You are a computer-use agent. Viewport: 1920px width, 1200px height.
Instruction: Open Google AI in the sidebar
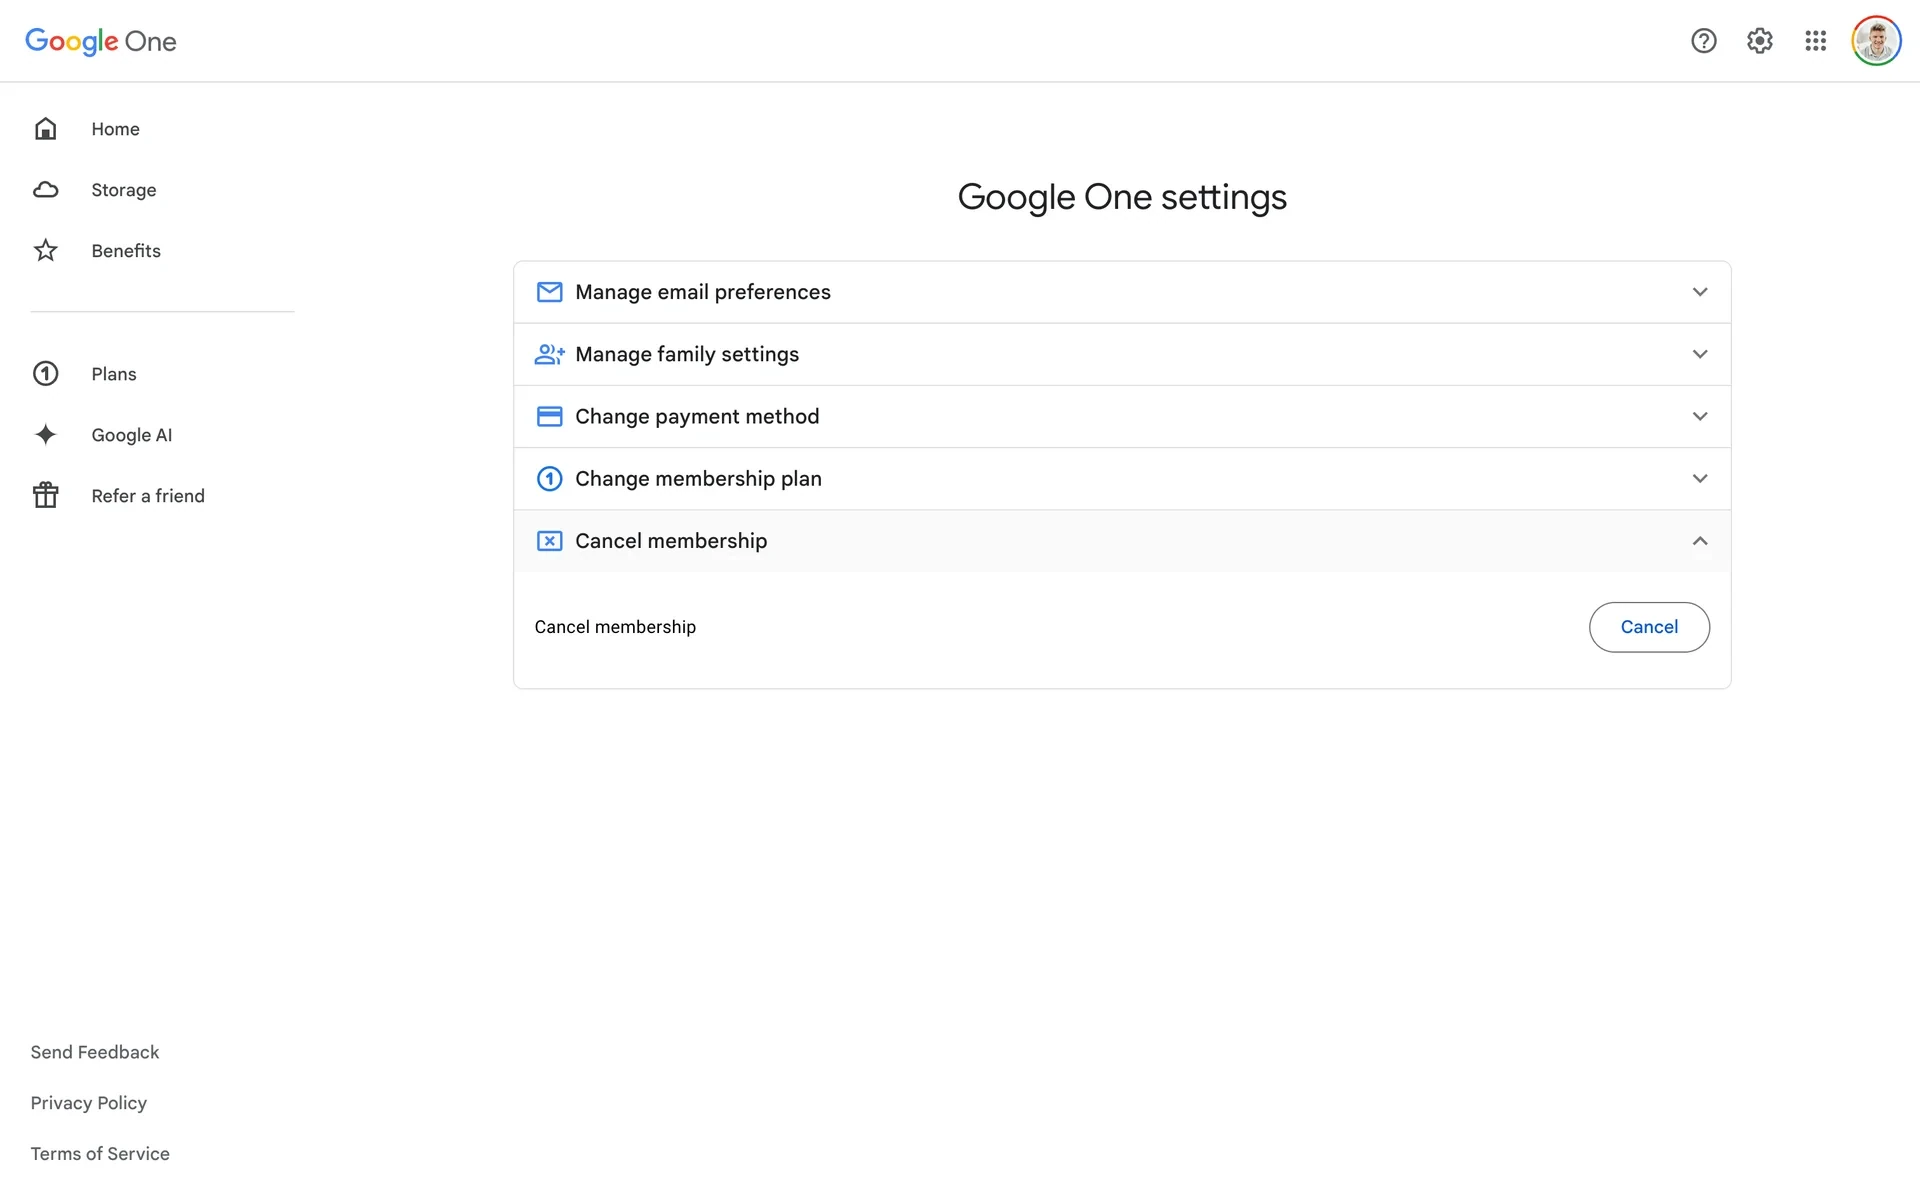pyautogui.click(x=131, y=435)
